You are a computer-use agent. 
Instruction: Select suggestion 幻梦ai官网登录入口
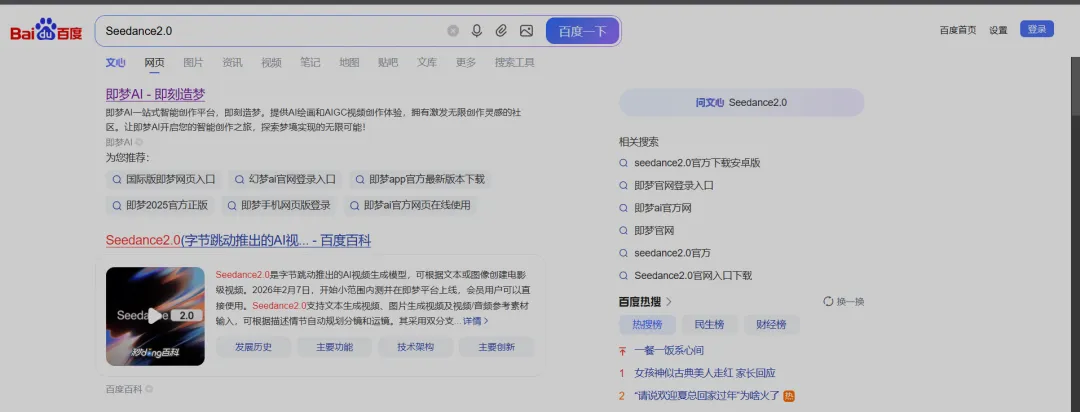285,179
